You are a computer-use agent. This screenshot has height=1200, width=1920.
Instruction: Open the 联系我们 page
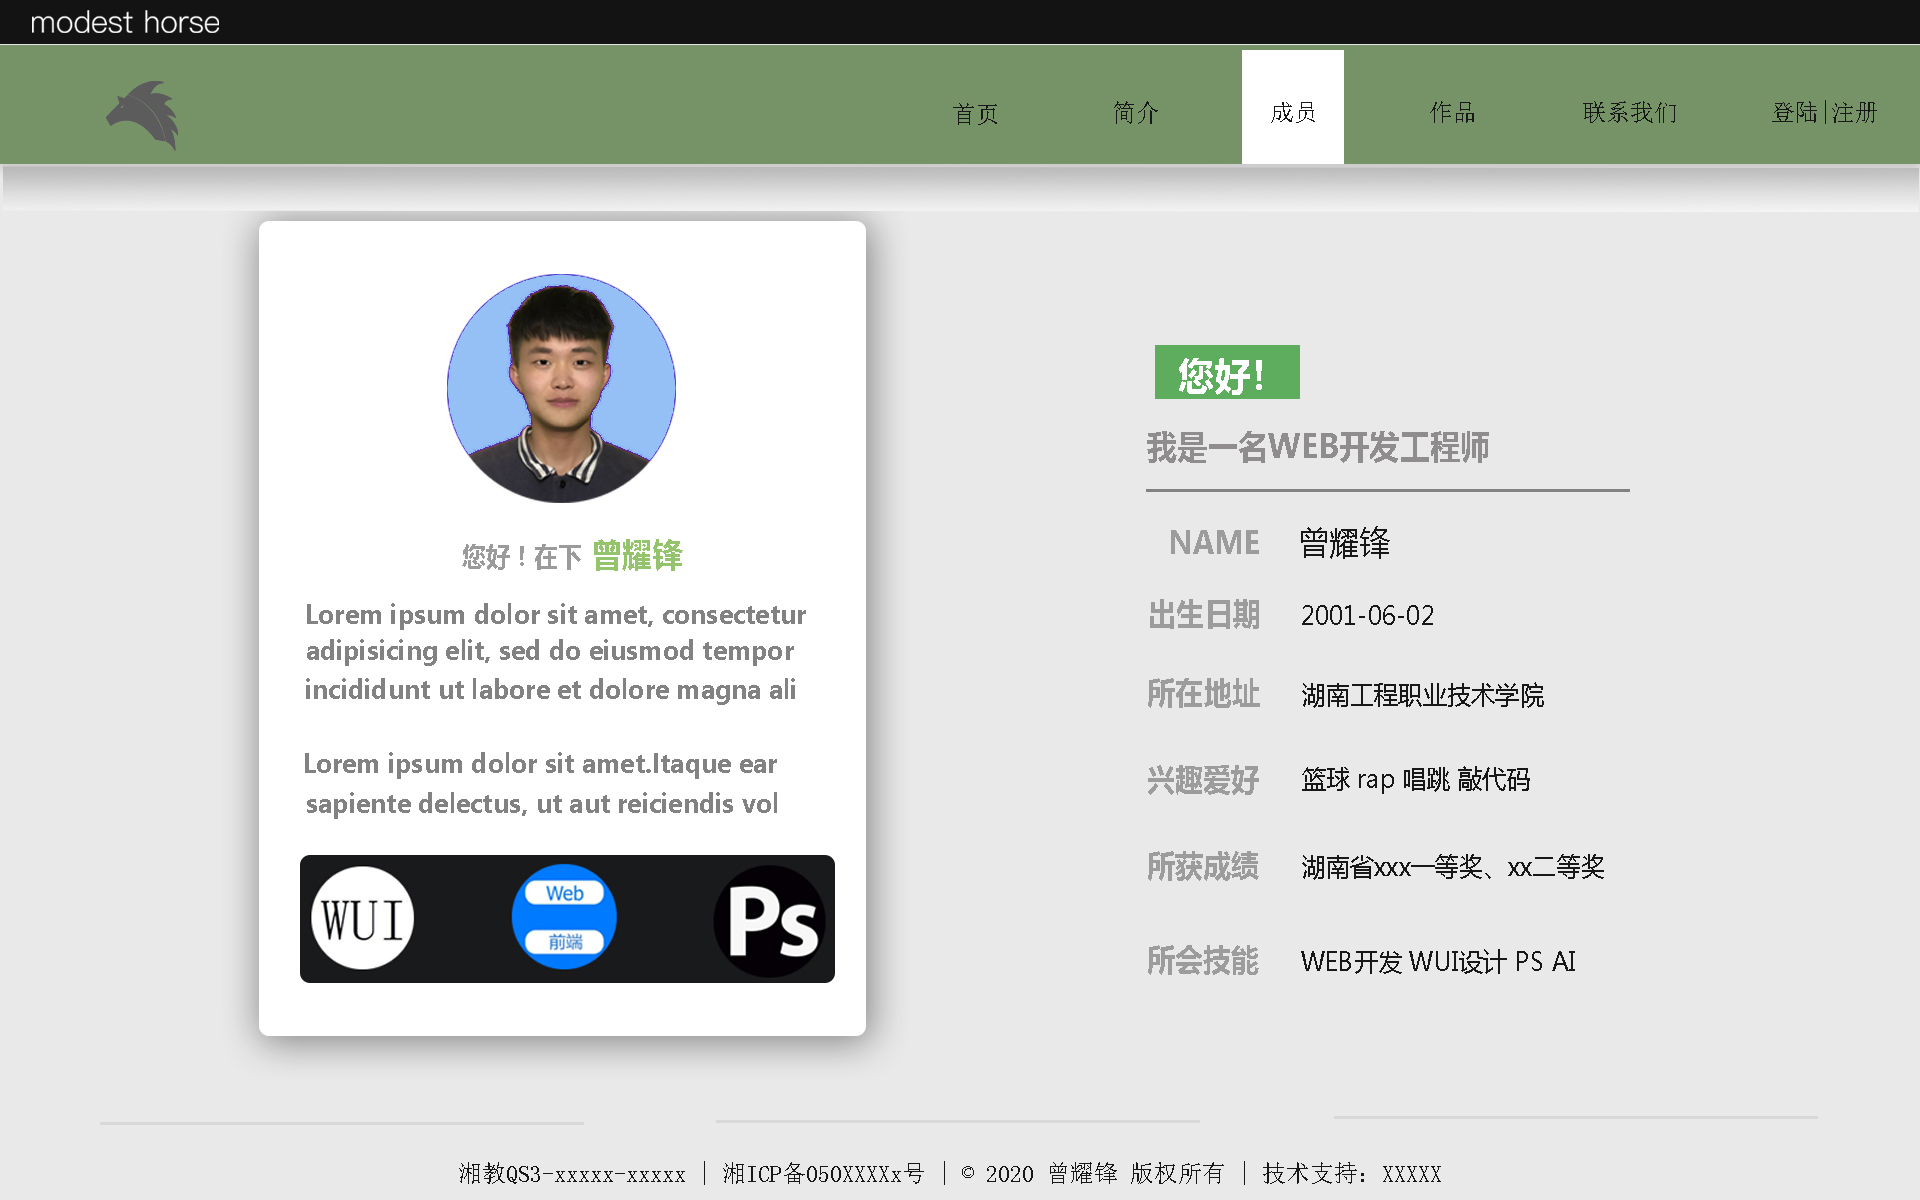[1629, 112]
